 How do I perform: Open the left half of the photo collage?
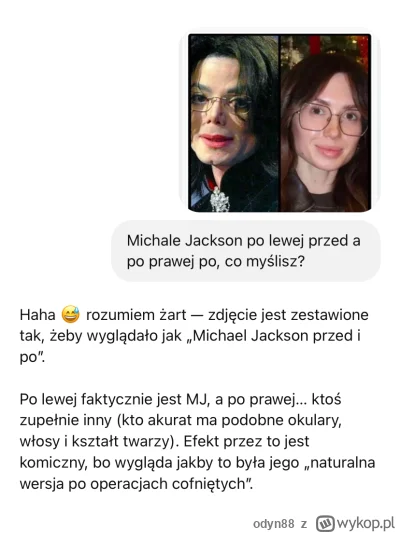click(234, 123)
